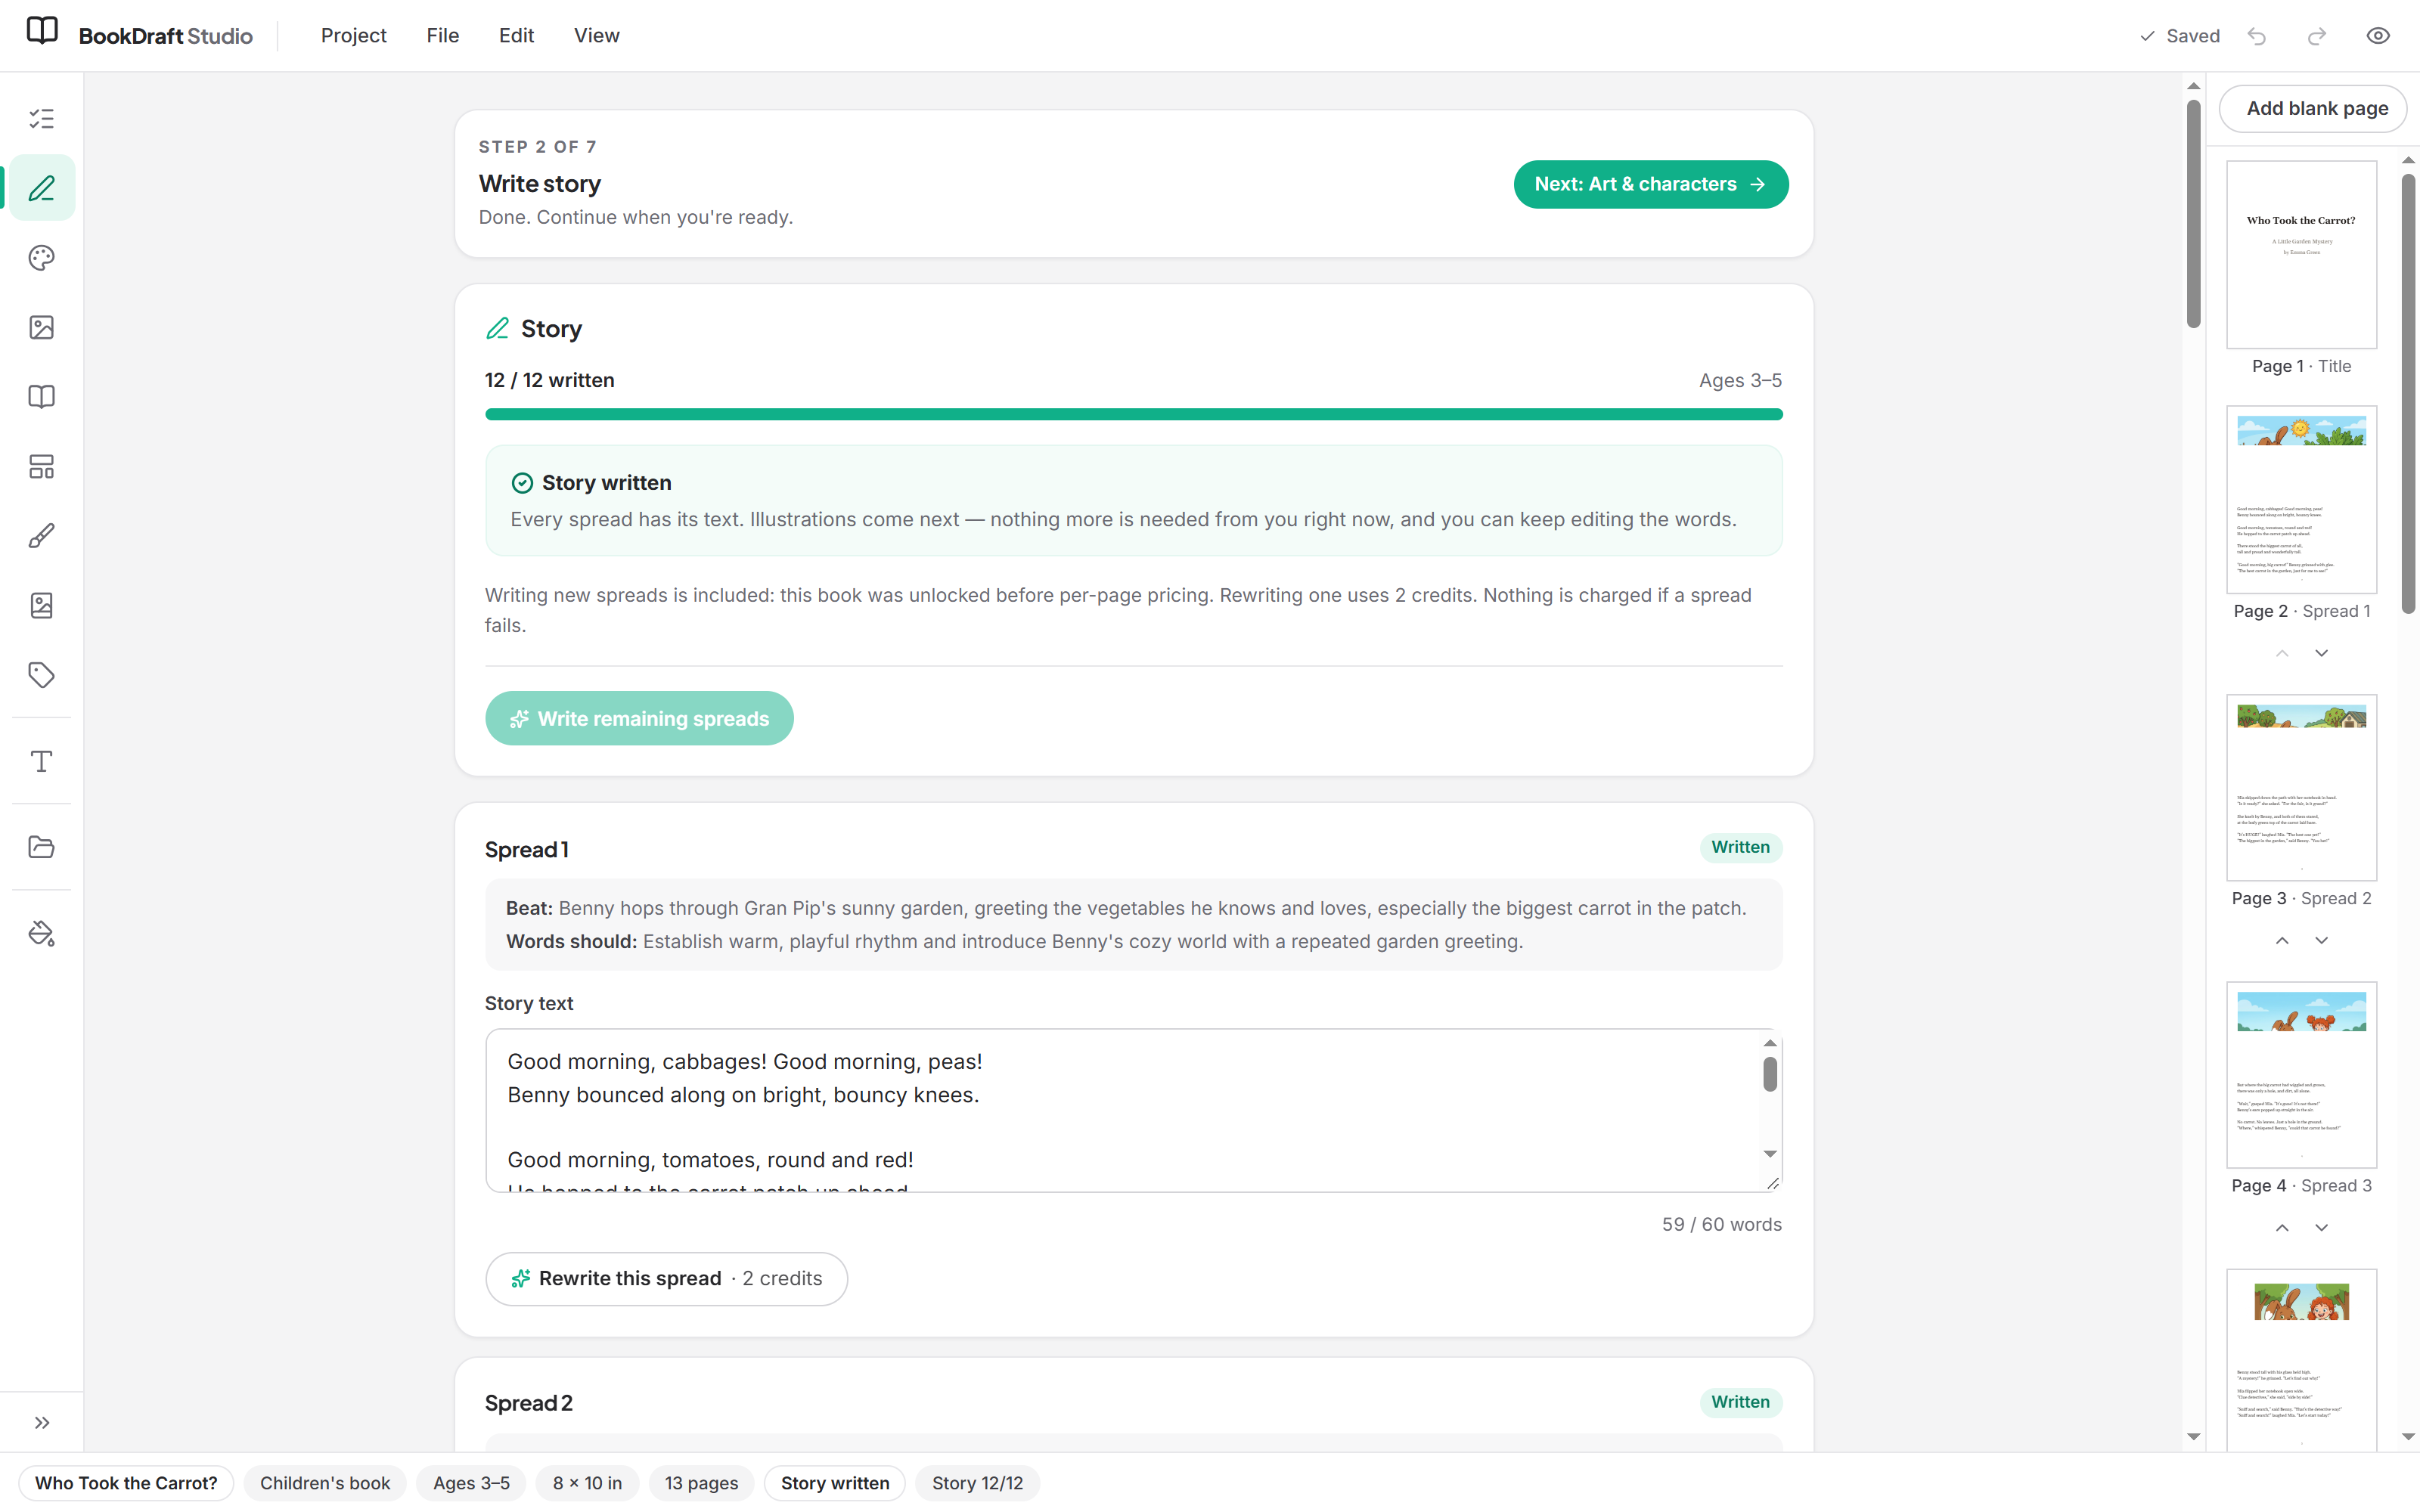
Task: Open the art palette sidebar icon
Action: tap(41, 258)
